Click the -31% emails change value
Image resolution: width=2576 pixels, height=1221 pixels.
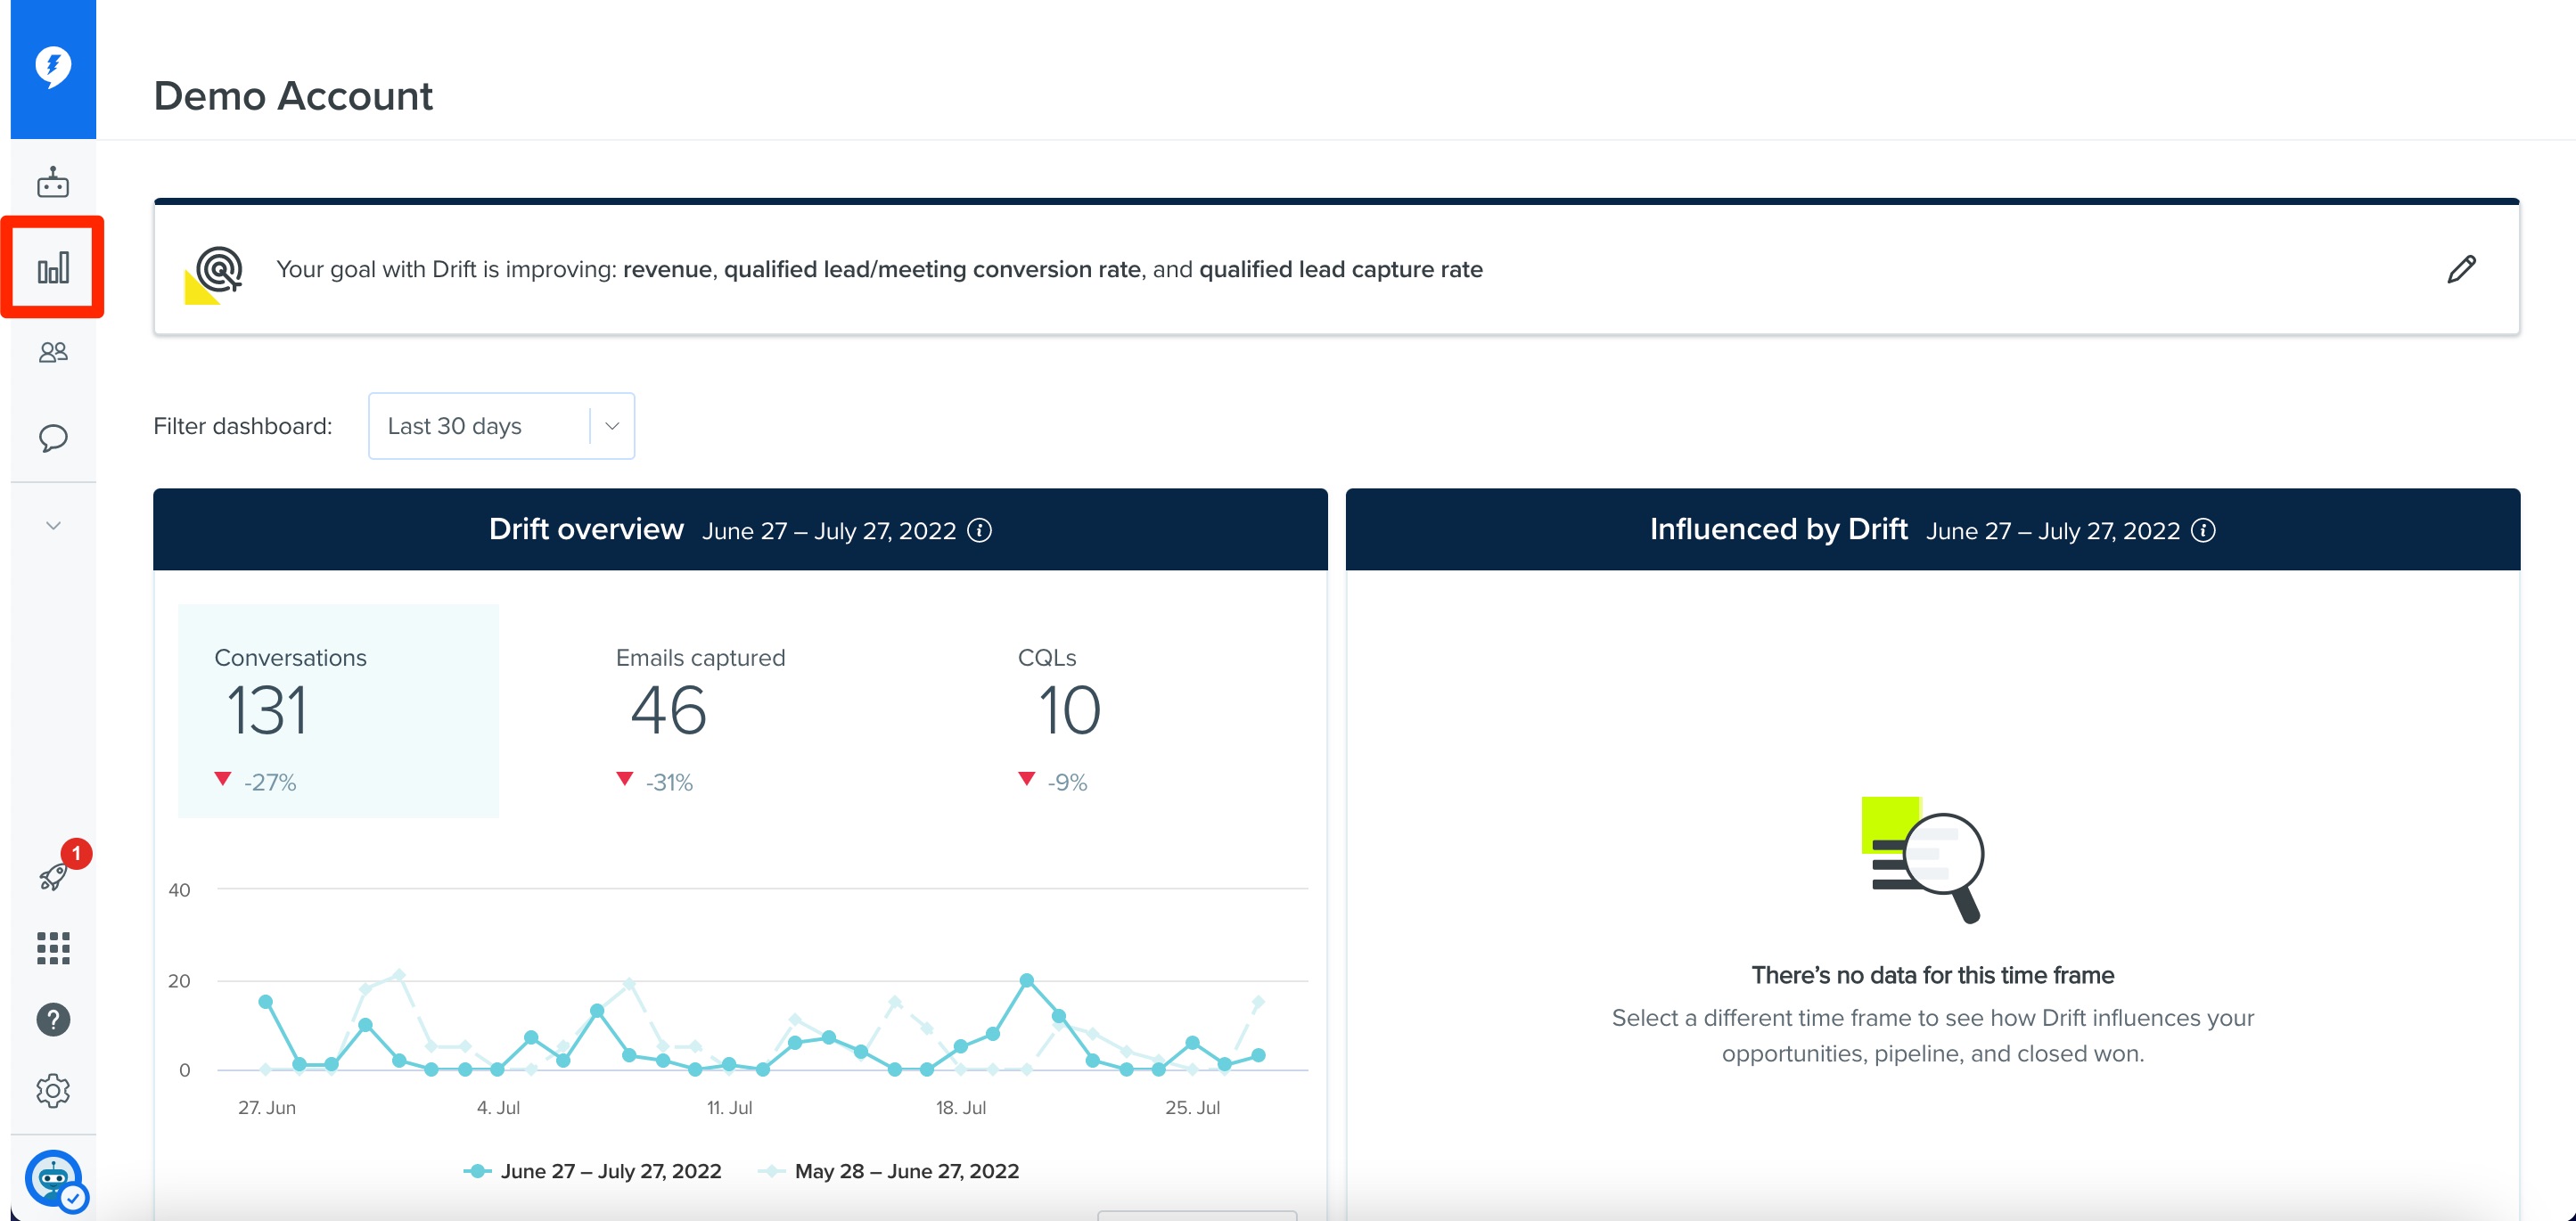click(x=669, y=782)
